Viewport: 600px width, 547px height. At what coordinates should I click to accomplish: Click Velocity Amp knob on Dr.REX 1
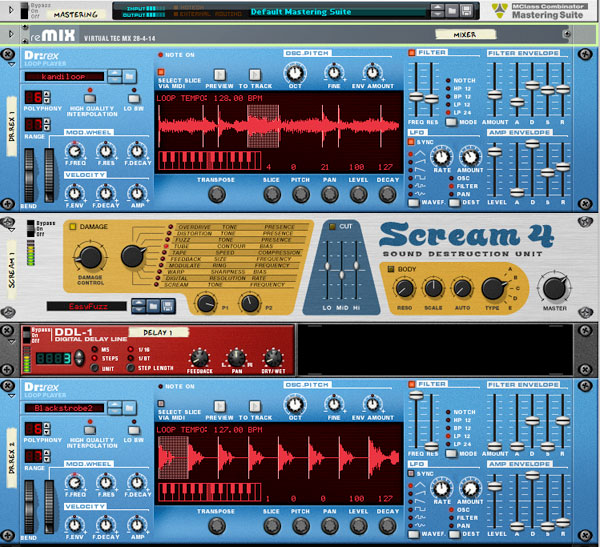tap(137, 194)
